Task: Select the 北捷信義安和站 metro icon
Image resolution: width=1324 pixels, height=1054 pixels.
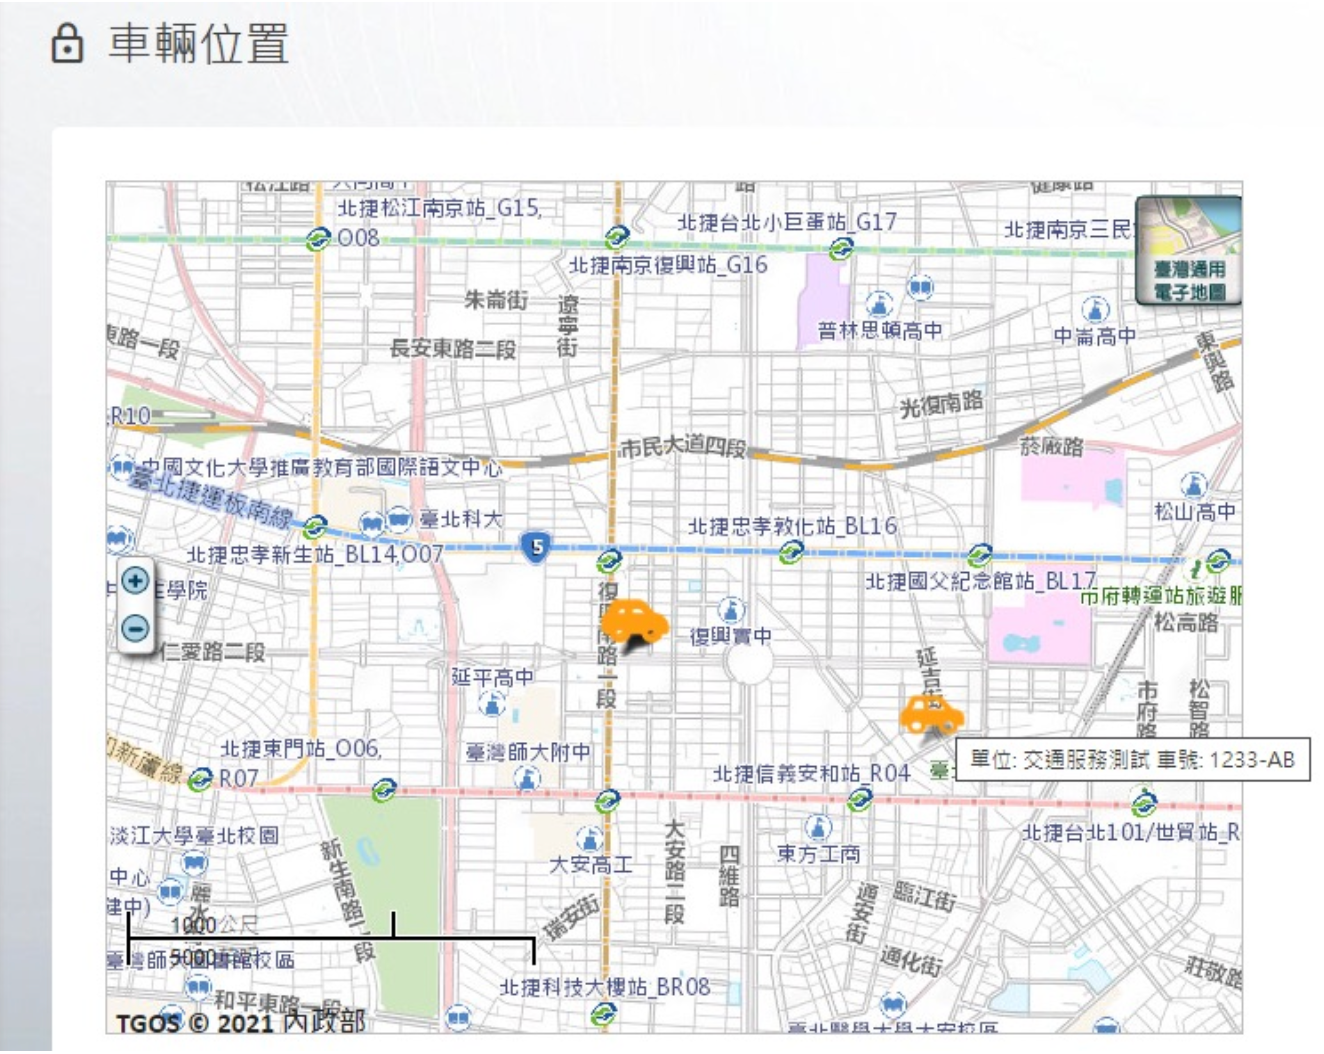Action: pyautogui.click(x=859, y=798)
